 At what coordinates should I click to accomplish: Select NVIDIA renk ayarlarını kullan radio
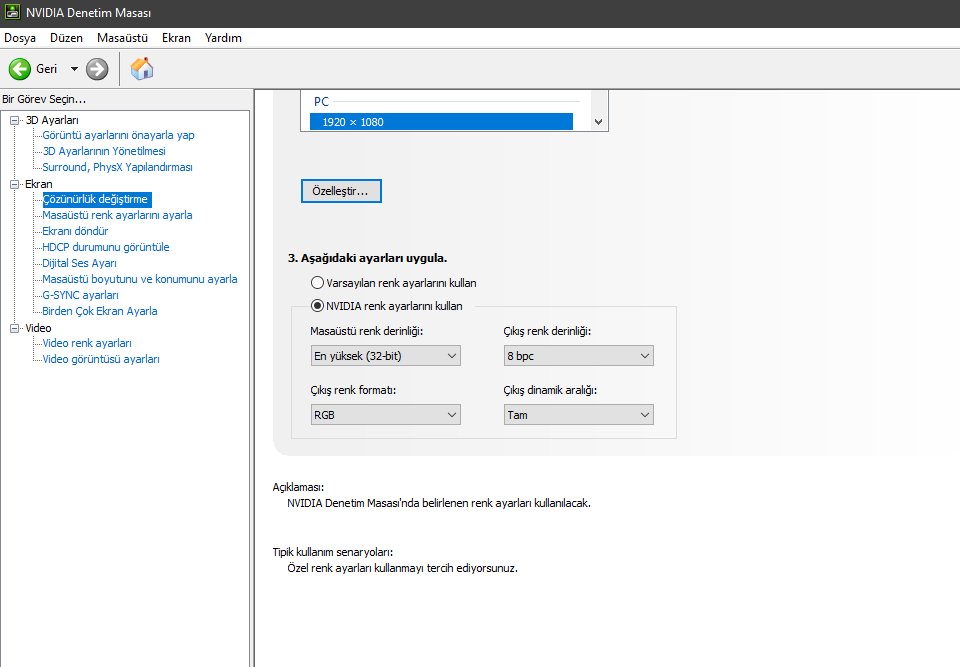pos(317,306)
